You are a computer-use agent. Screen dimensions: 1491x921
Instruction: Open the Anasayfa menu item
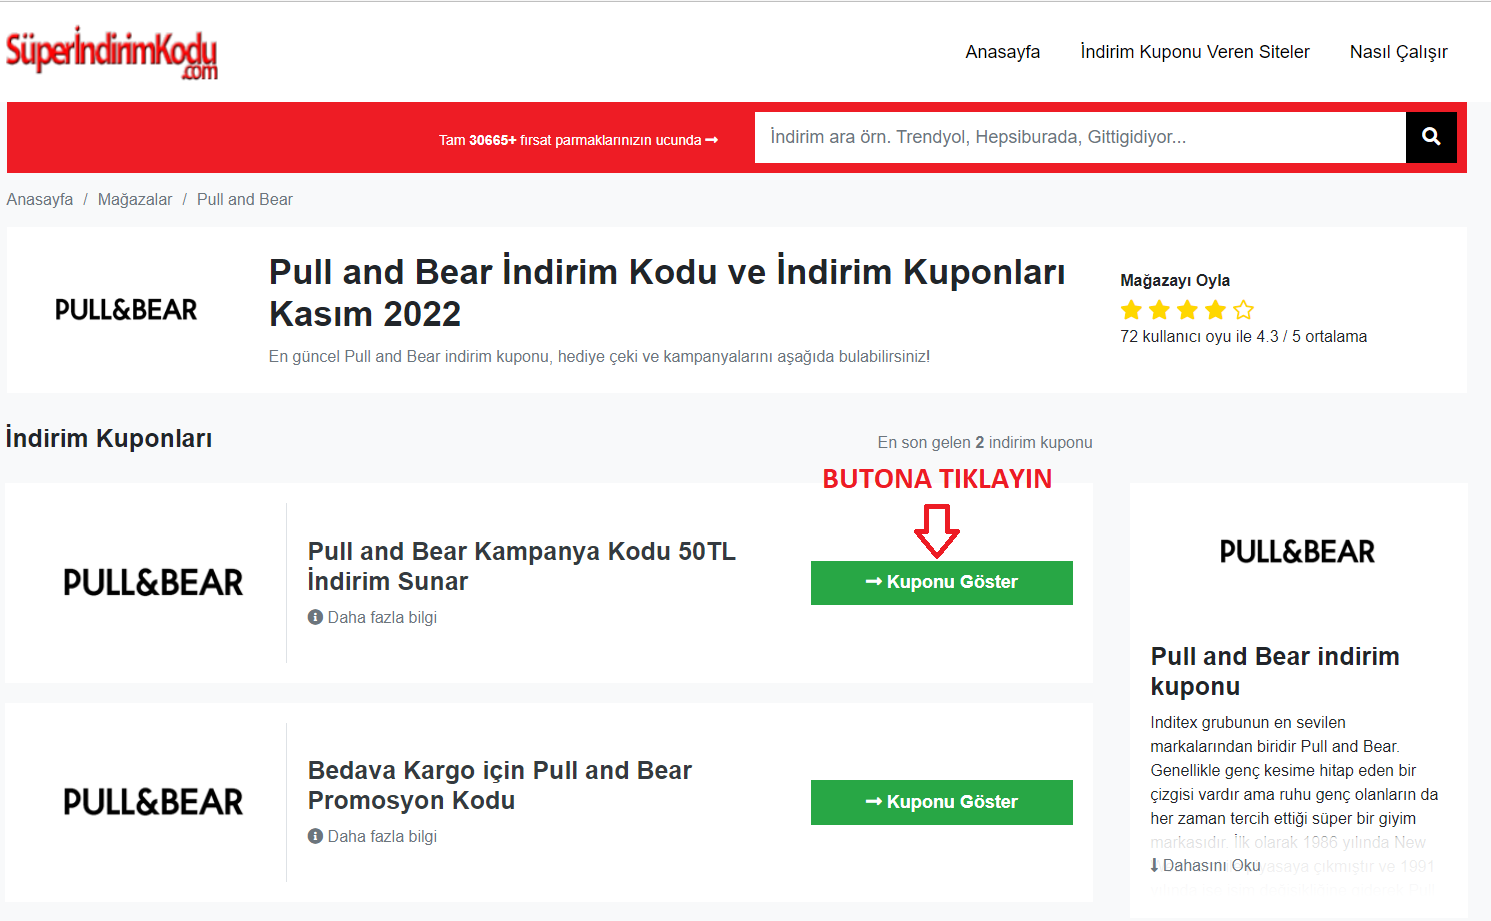[1002, 51]
